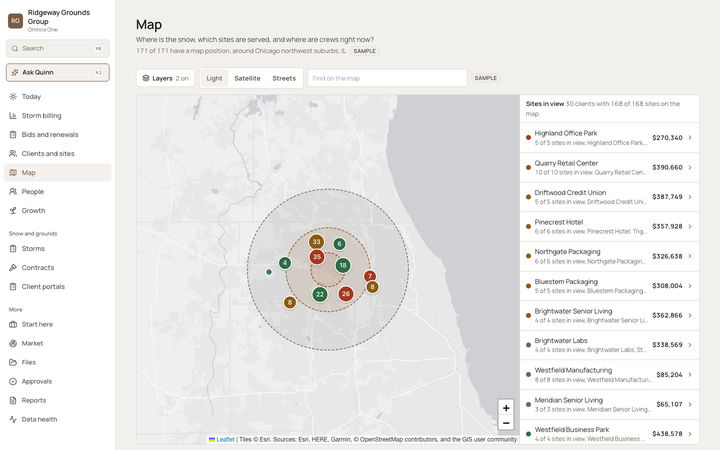The image size is (720, 450).
Task: Expand Bluestem Packaging row chevron
Action: tap(690, 286)
